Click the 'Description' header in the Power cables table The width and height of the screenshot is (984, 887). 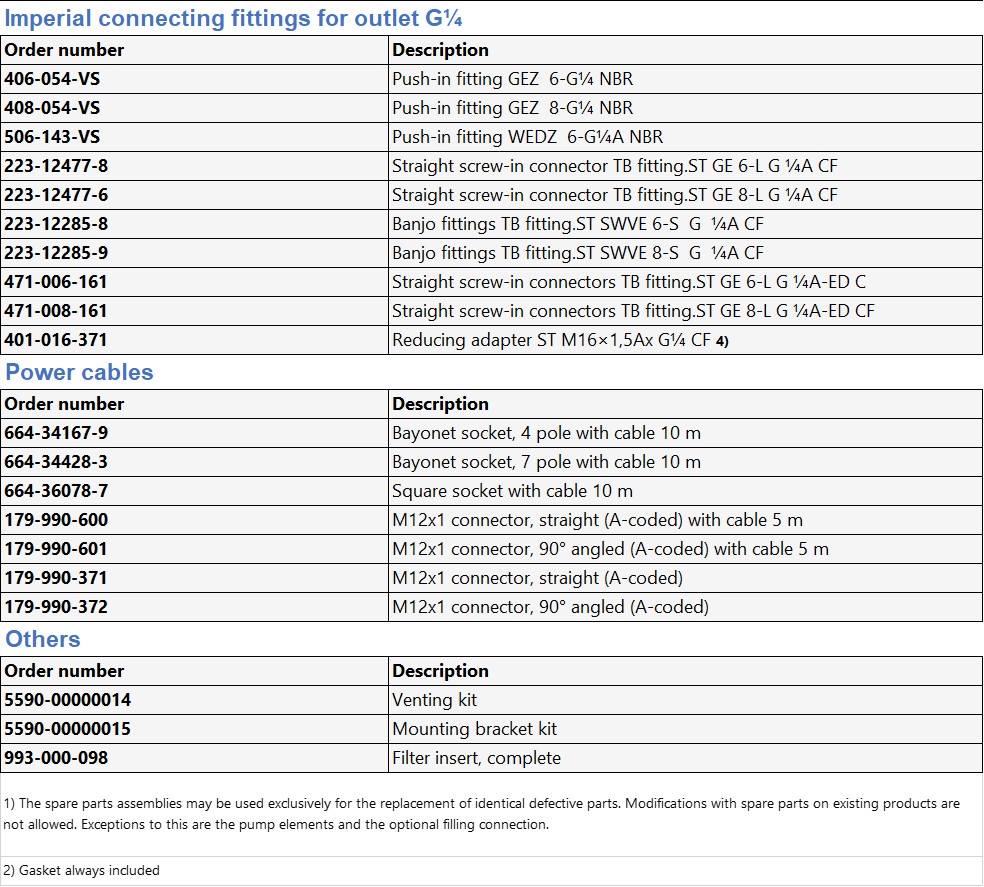(440, 404)
